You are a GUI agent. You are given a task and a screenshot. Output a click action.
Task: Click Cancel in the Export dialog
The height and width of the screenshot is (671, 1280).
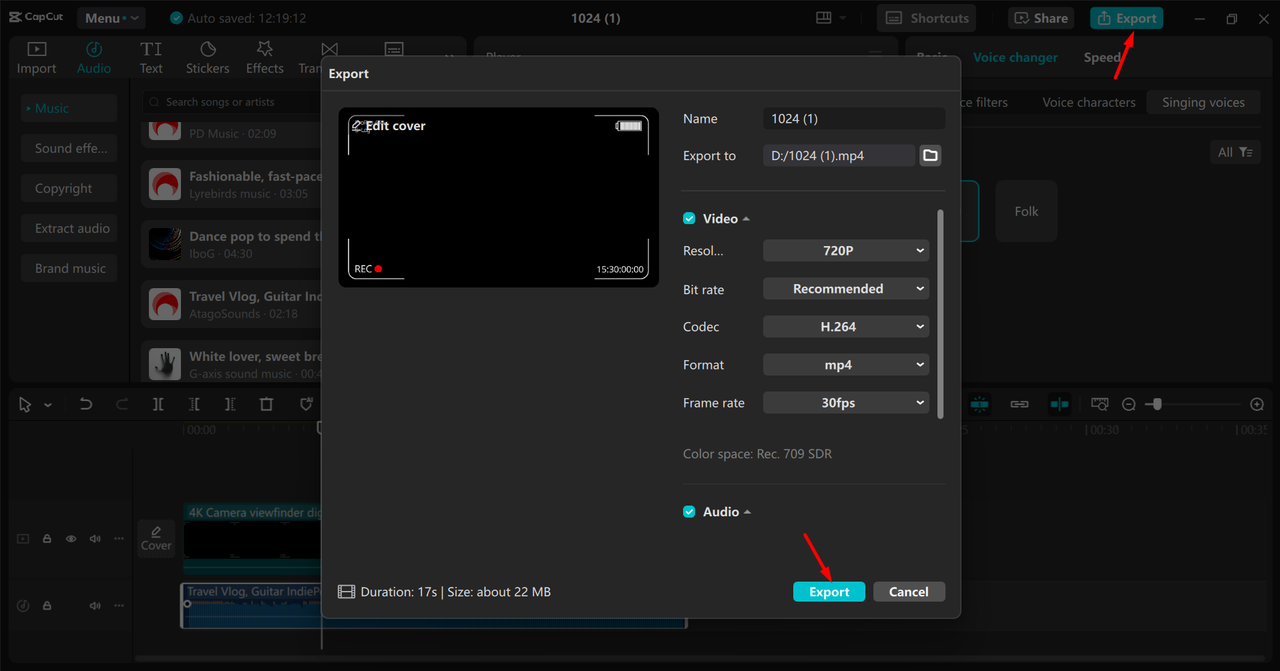tap(909, 591)
